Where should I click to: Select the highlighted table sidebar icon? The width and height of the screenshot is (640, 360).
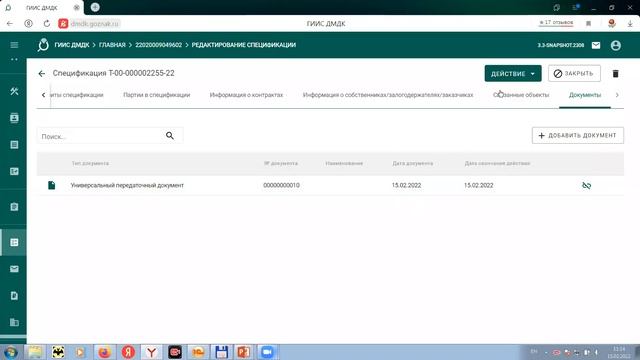click(x=14, y=242)
